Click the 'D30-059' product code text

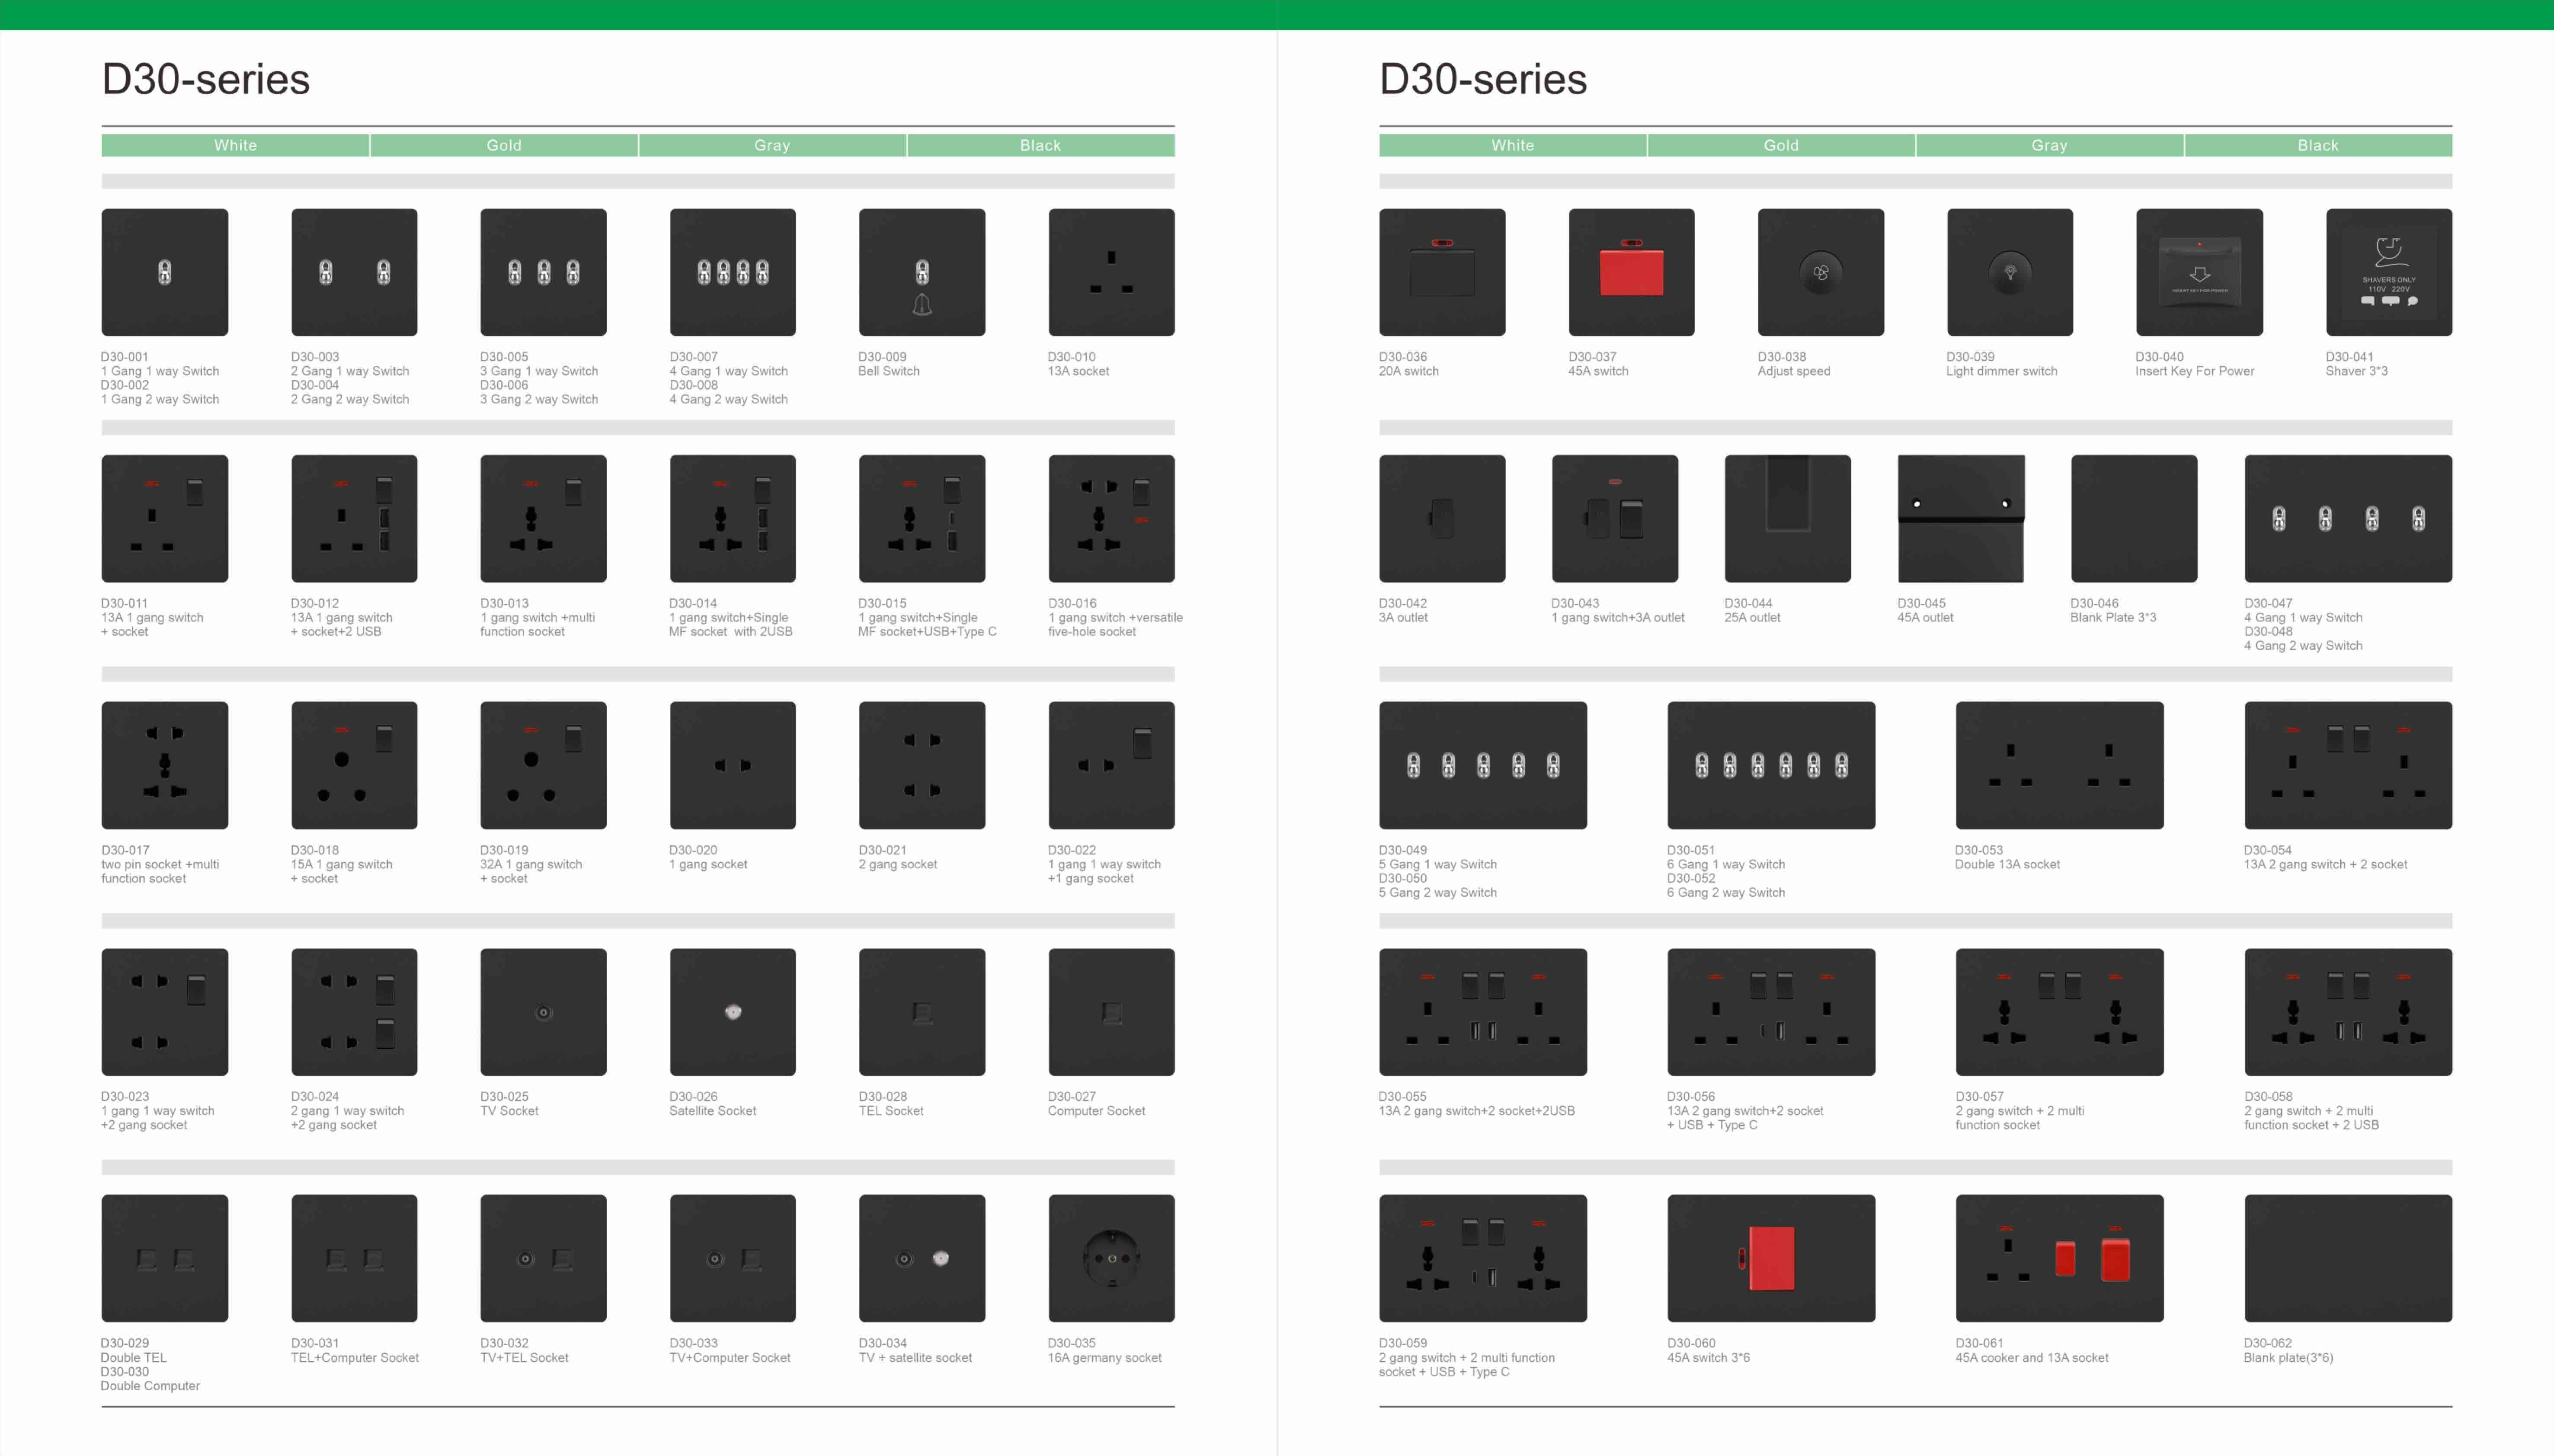(x=1403, y=1343)
